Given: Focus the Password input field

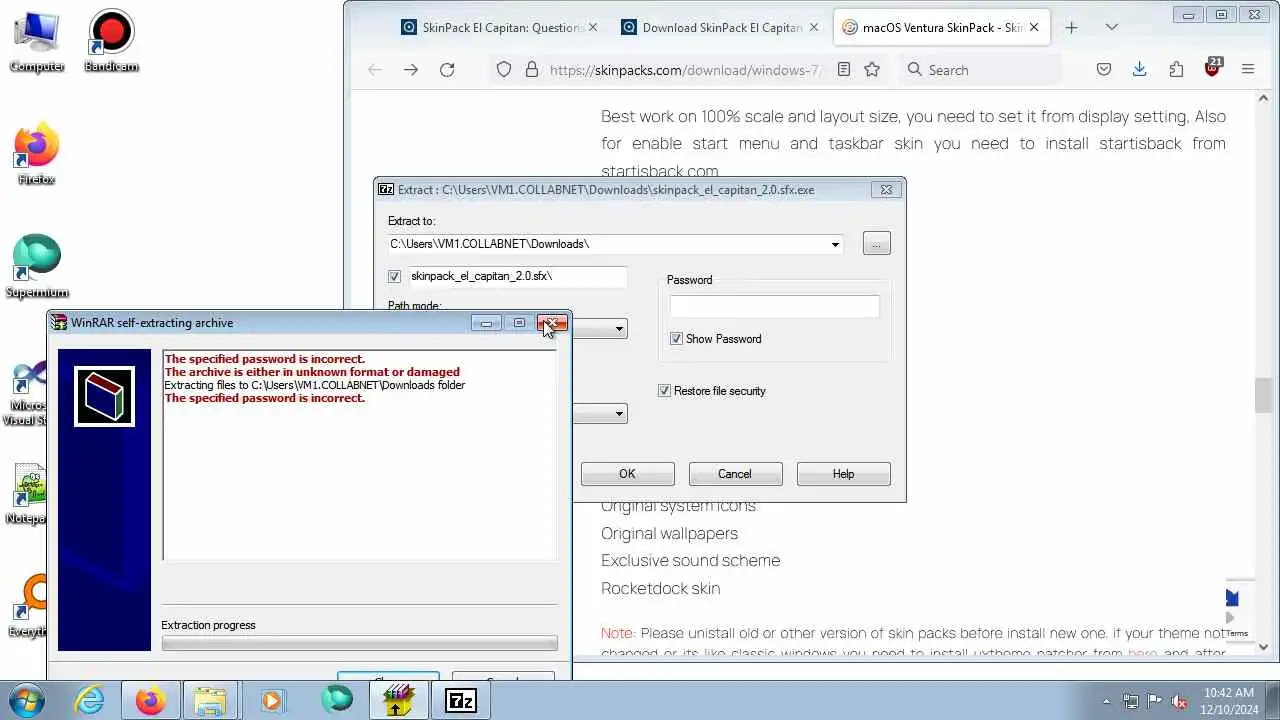Looking at the screenshot, I should (x=774, y=307).
